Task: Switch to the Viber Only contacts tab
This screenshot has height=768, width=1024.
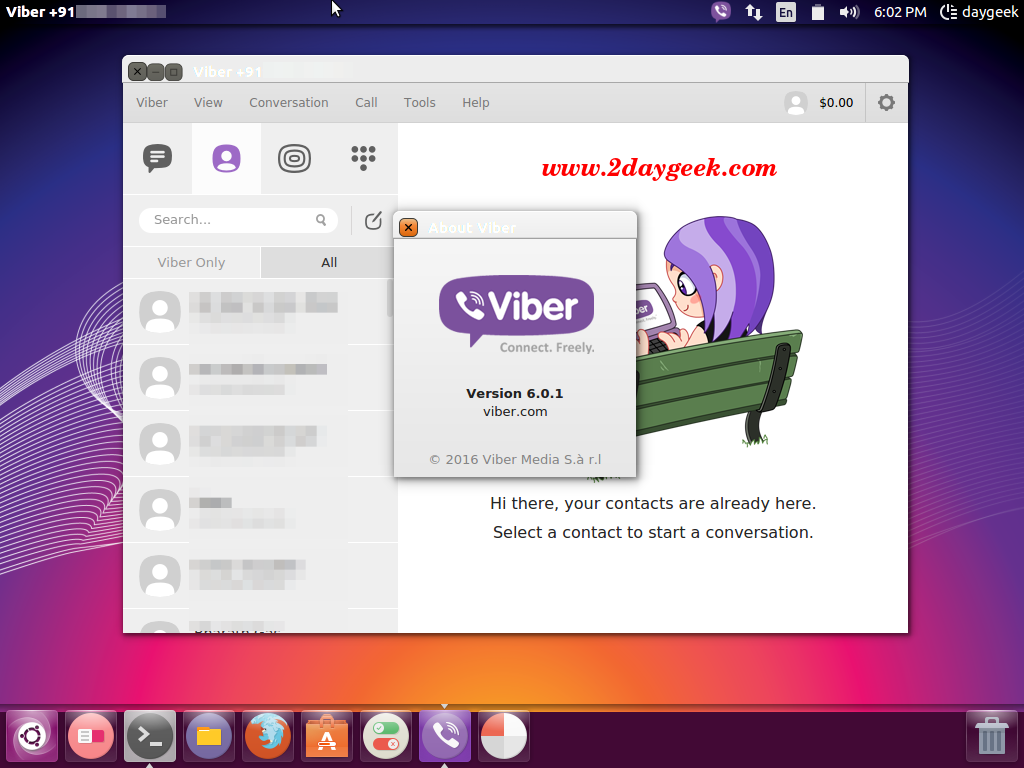Action: pyautogui.click(x=191, y=263)
